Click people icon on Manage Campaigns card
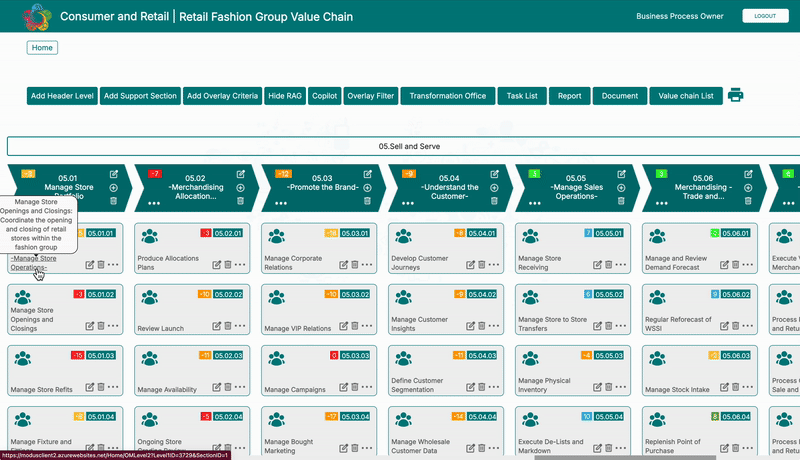This screenshot has width=800, height=460. (277, 359)
